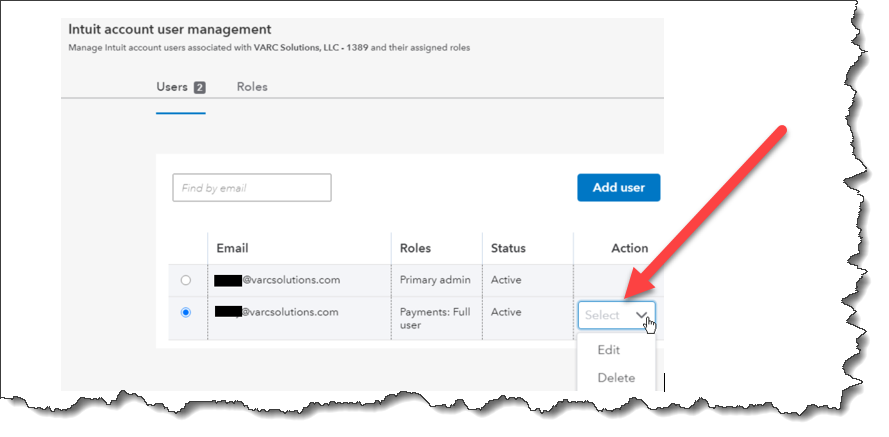Click the Payments: Full user role cell

coord(435,319)
